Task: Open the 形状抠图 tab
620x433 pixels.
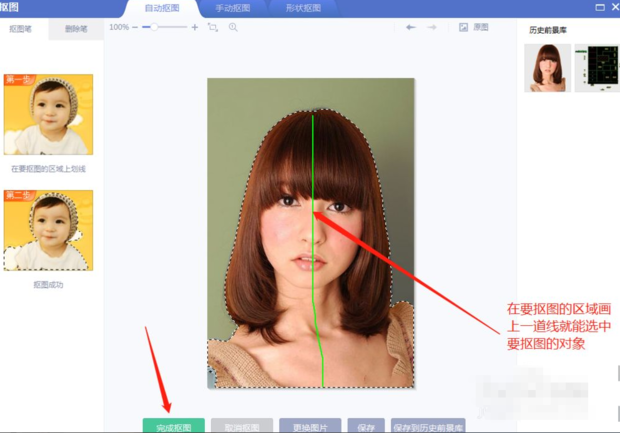Action: coord(303,8)
